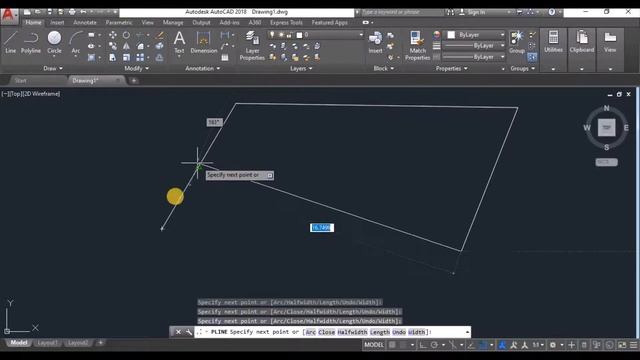
Task: Click the Arc option in command line
Action: pyautogui.click(x=311, y=332)
